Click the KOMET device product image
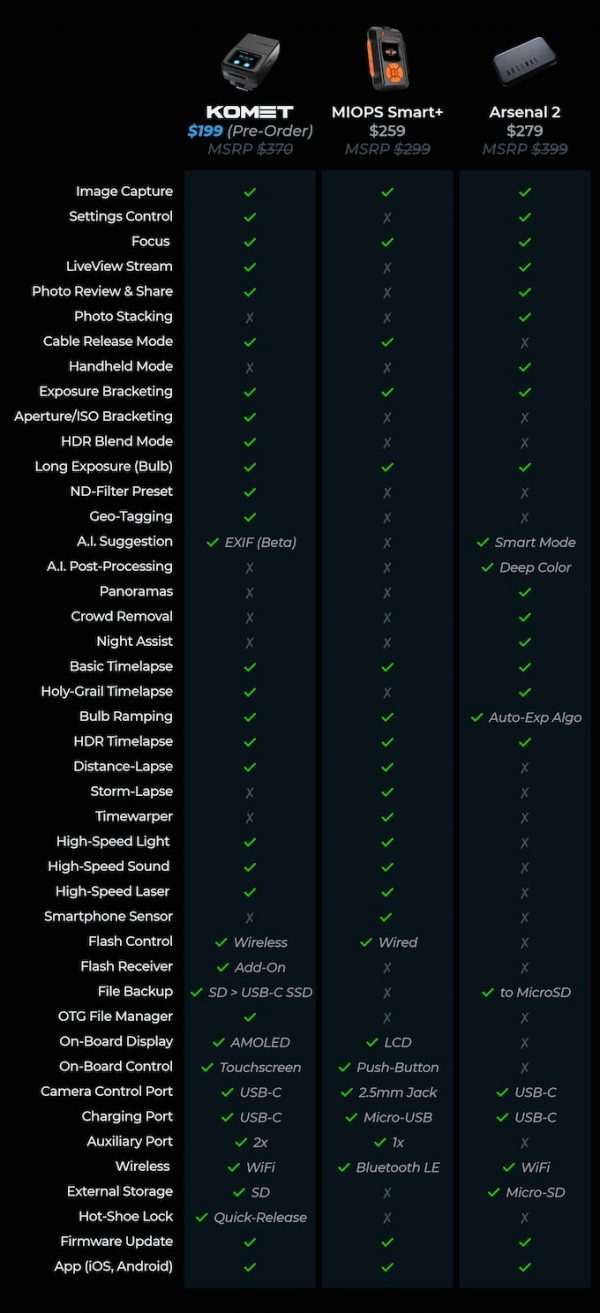 point(249,61)
